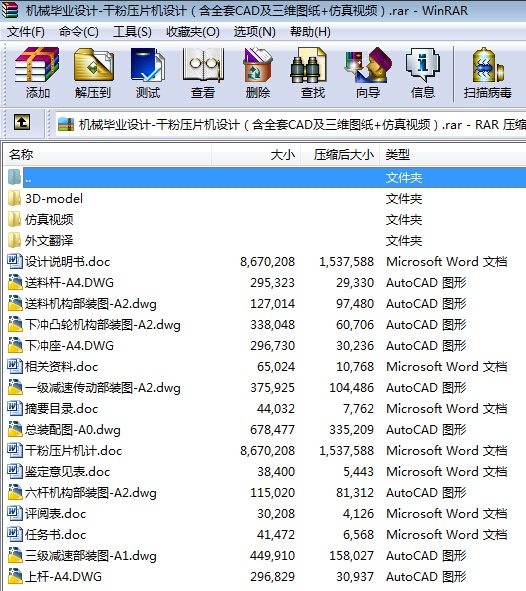Select the 摘要目录.doc file

point(61,409)
